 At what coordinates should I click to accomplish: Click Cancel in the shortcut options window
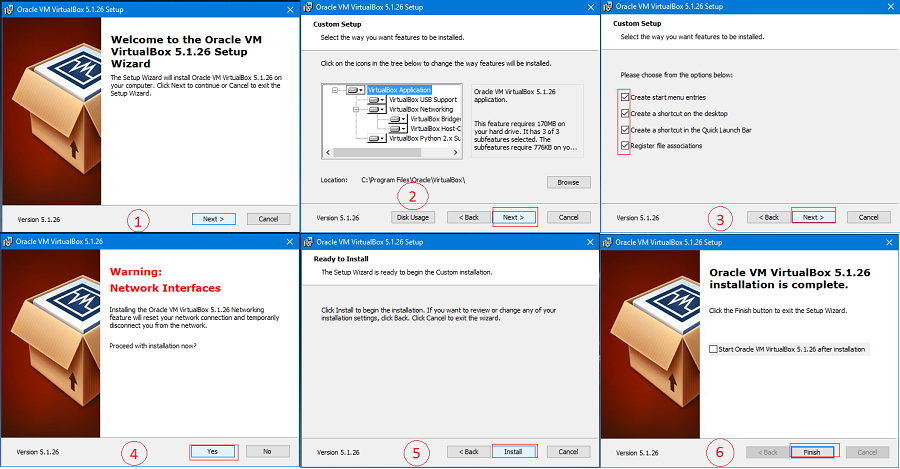(x=868, y=218)
